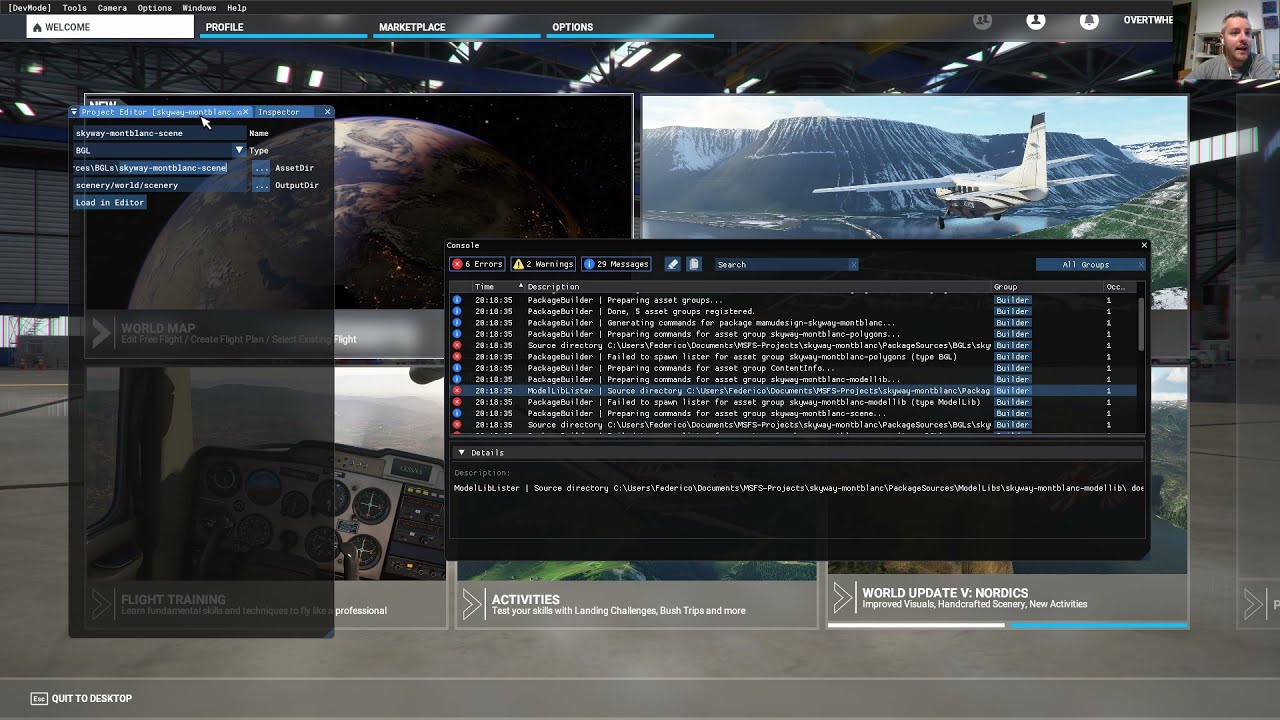Select 'Generating commands for package mamudesign-skyway-montblanc...' row
Screen dimensions: 1280x720
tap(793, 323)
